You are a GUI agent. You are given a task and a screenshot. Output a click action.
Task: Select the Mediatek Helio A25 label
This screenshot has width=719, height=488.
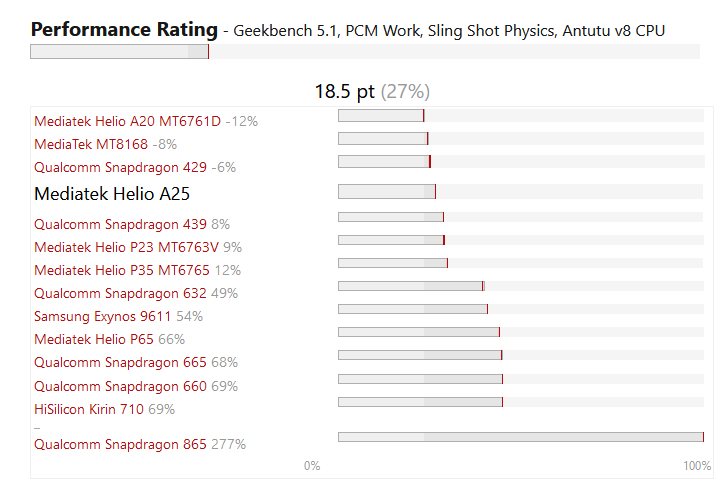(112, 194)
